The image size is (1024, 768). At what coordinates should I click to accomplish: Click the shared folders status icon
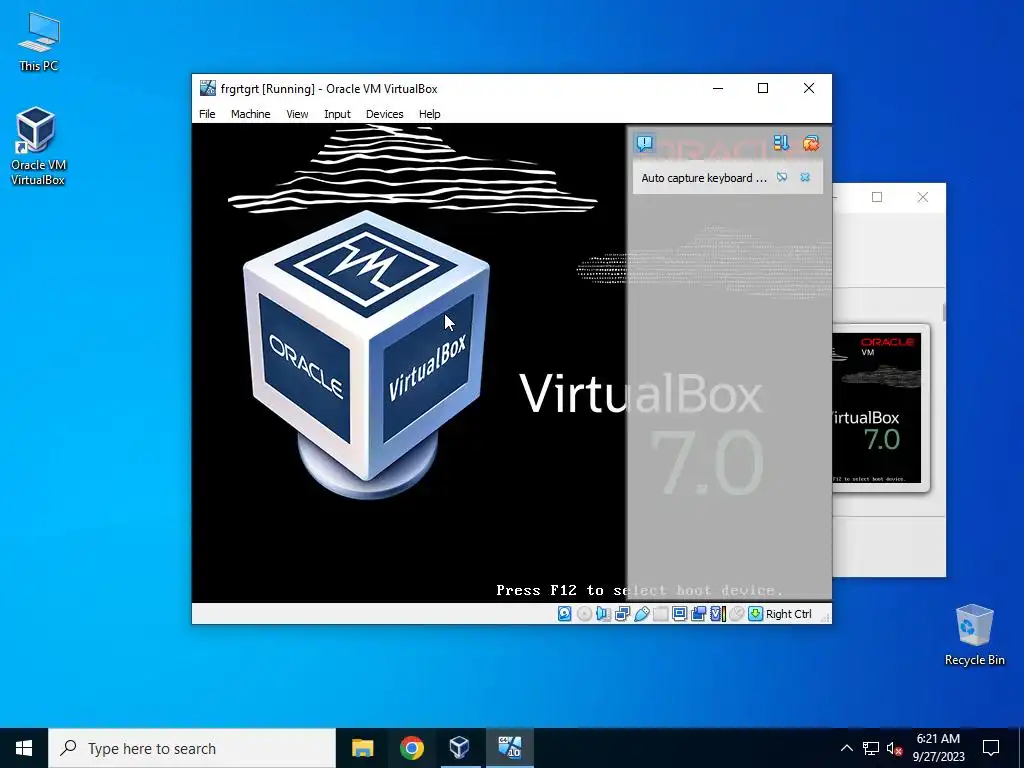(660, 614)
